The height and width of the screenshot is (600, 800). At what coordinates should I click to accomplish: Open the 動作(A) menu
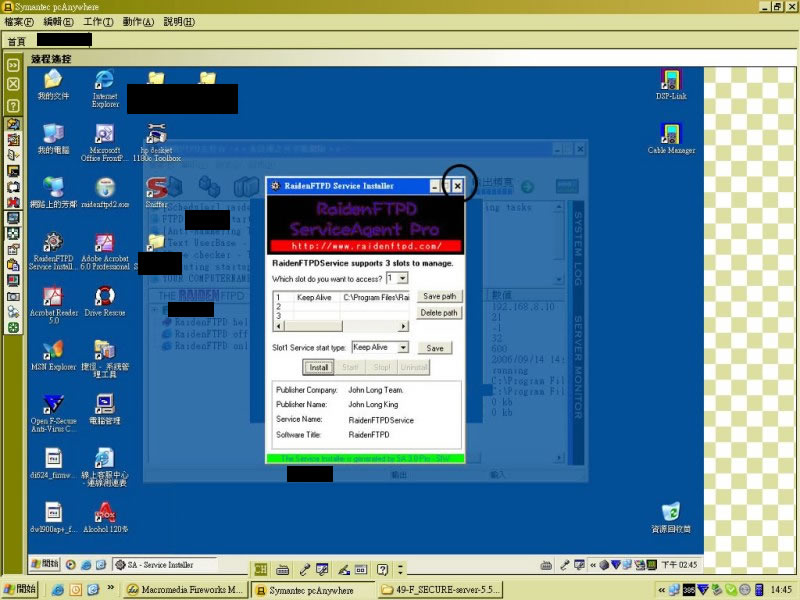coord(138,22)
